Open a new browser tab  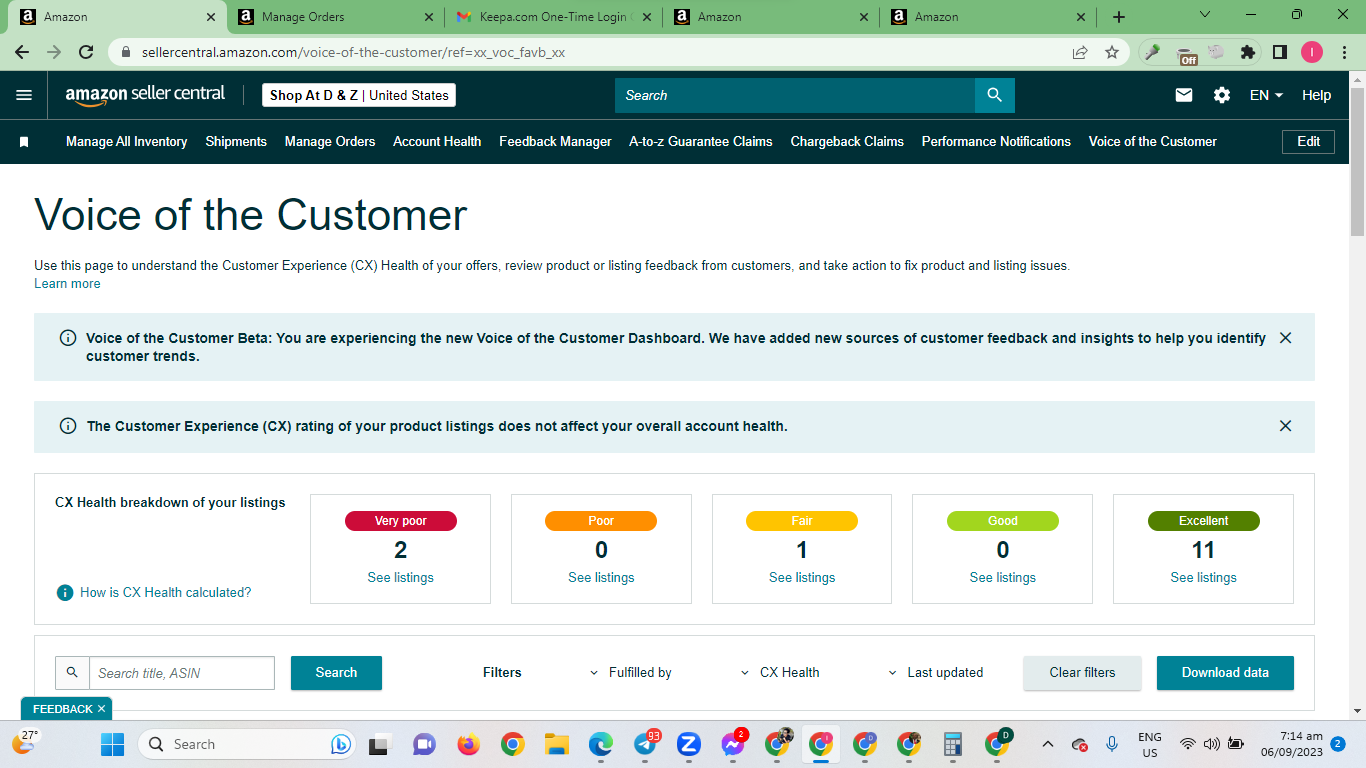click(x=1119, y=17)
